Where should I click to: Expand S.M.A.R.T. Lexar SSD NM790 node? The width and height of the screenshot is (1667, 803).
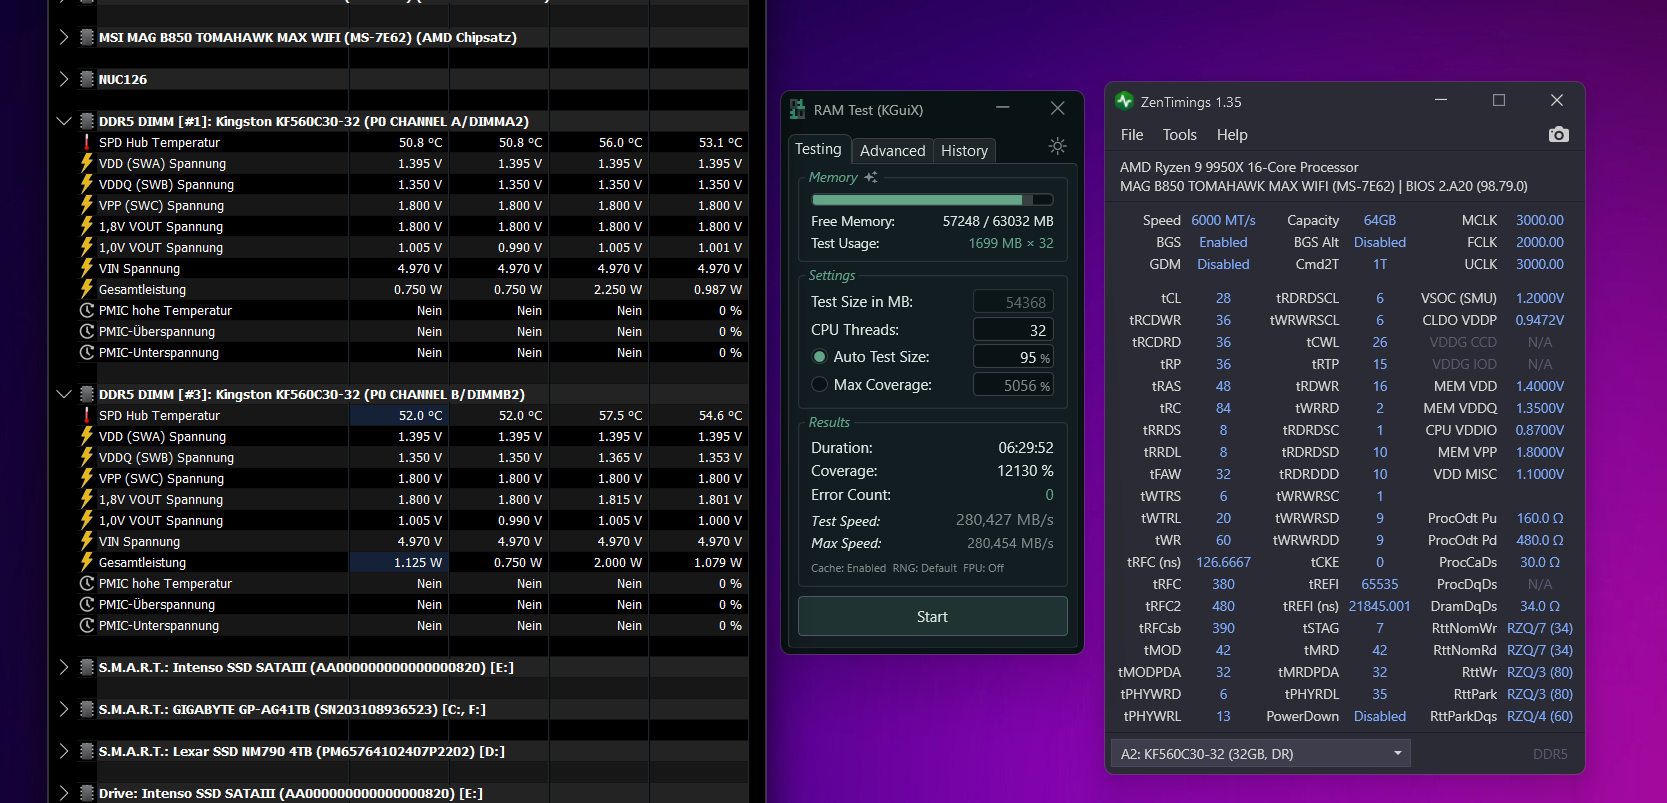[x=64, y=751]
